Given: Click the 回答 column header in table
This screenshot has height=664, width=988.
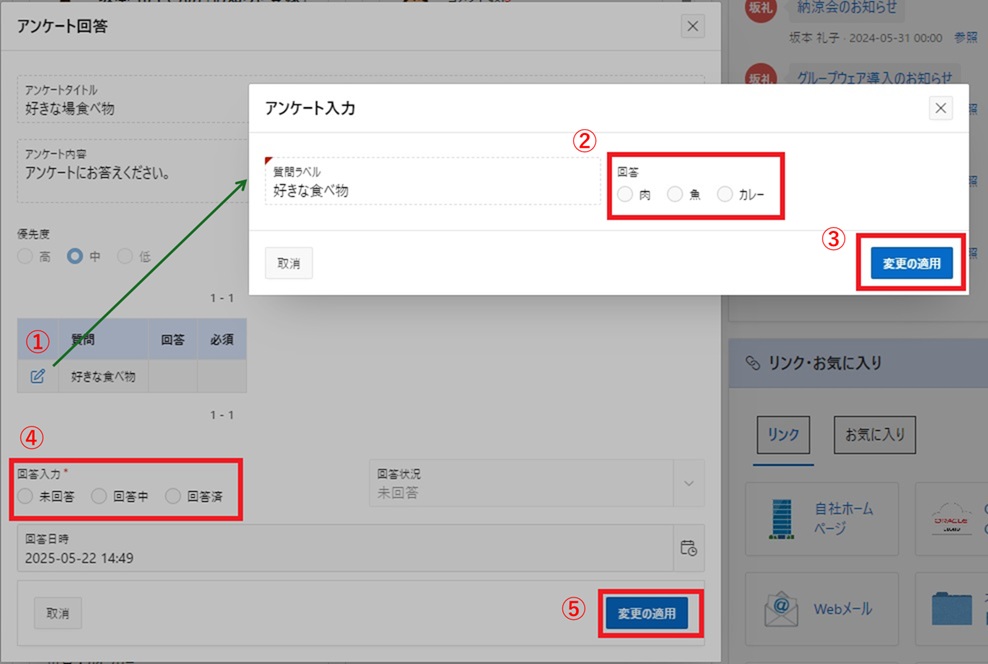Looking at the screenshot, I should tap(173, 340).
